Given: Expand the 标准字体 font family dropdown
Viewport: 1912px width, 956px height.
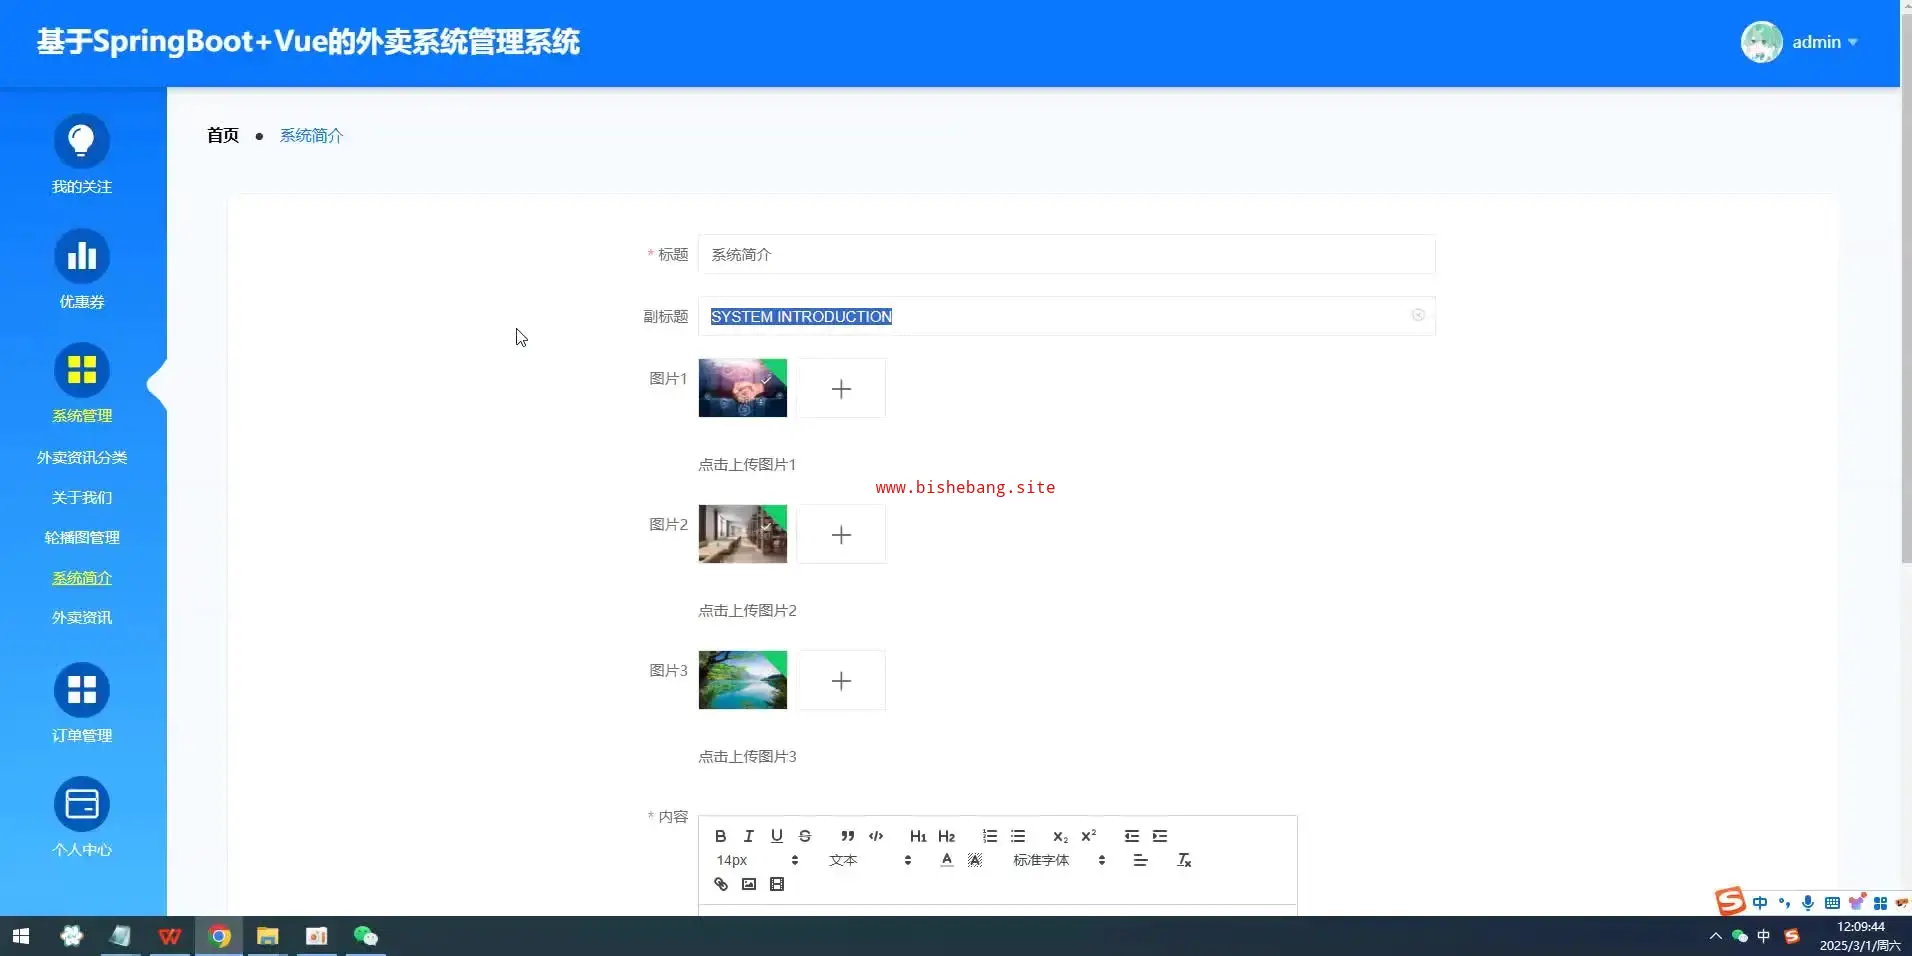Looking at the screenshot, I should (1058, 860).
